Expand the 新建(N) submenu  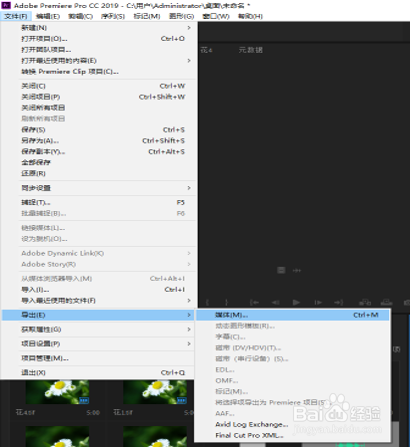[98, 28]
